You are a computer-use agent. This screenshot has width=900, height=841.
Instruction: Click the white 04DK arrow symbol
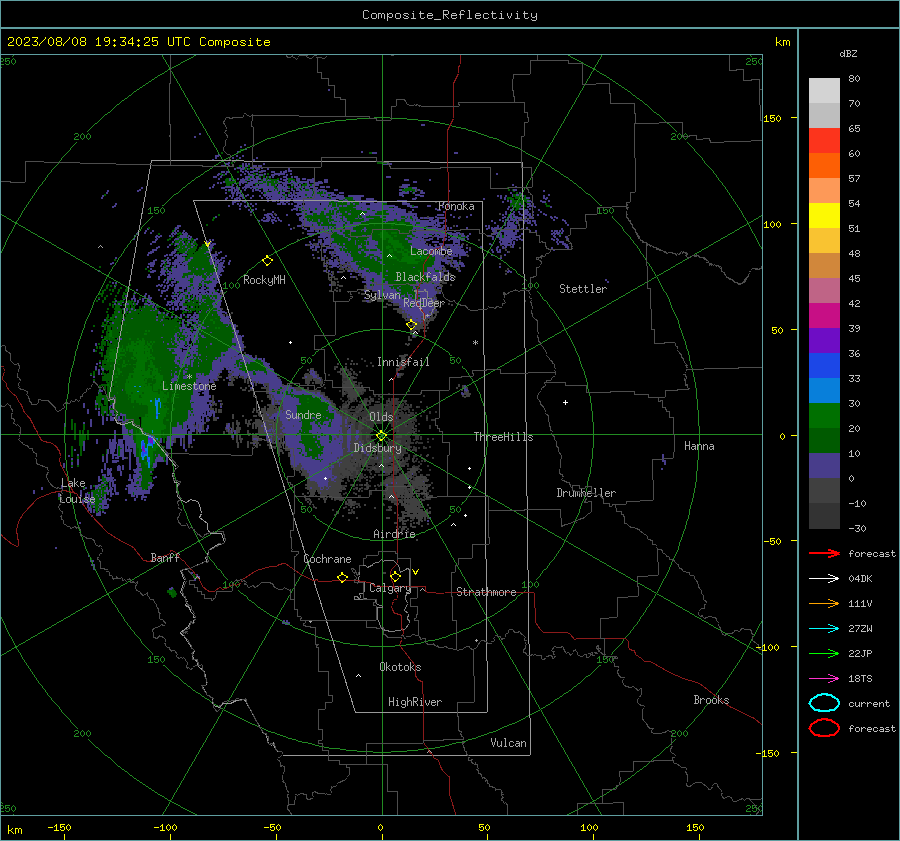tap(824, 579)
